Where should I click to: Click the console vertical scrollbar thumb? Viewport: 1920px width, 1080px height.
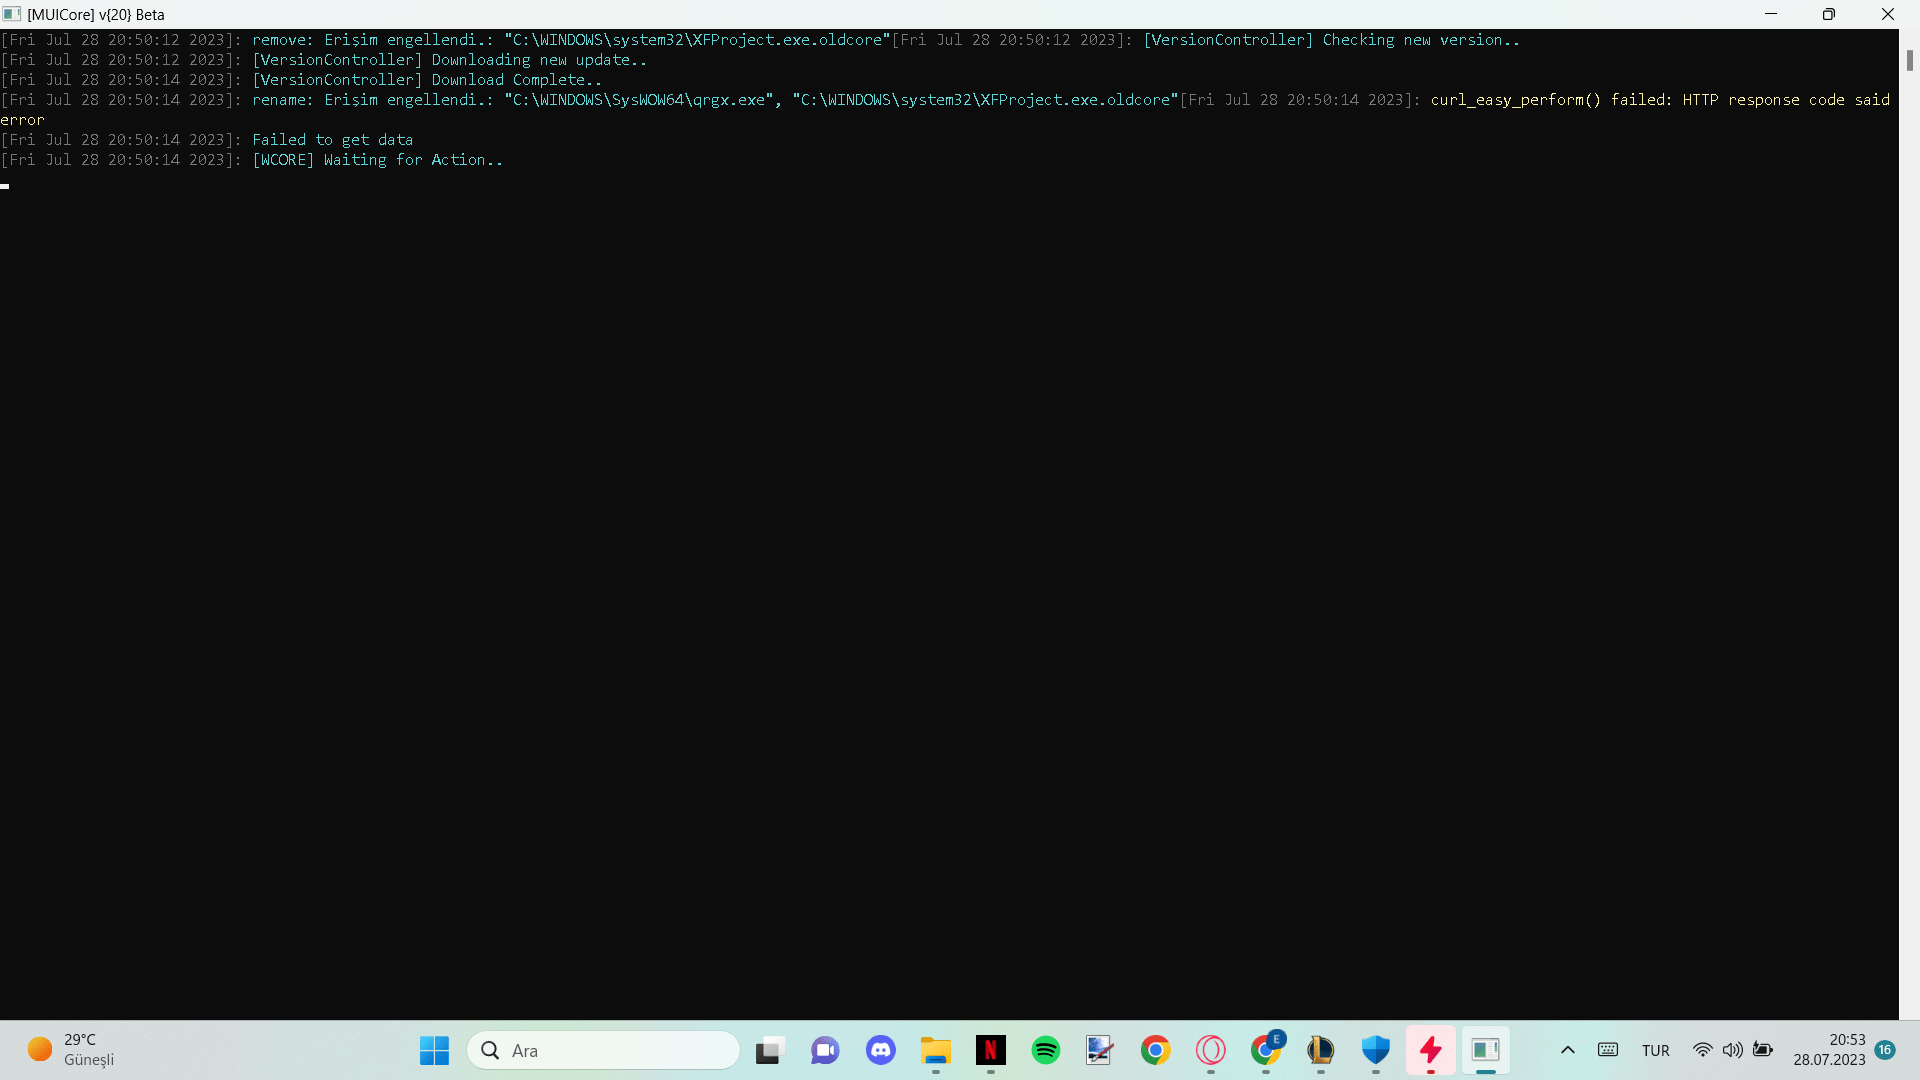coord(1909,60)
